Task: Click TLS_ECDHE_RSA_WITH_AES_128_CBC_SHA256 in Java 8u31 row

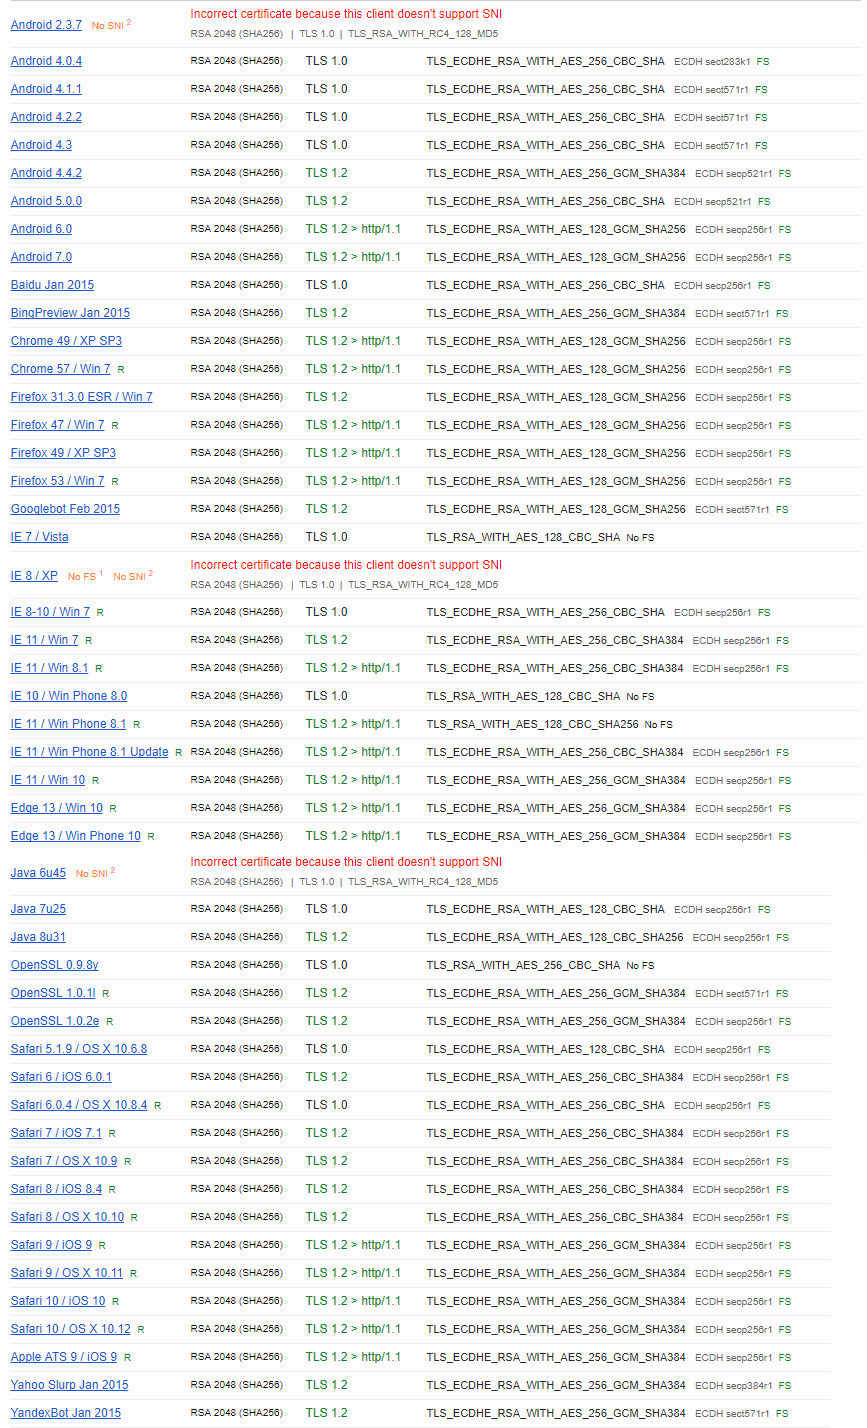Action: 555,937
